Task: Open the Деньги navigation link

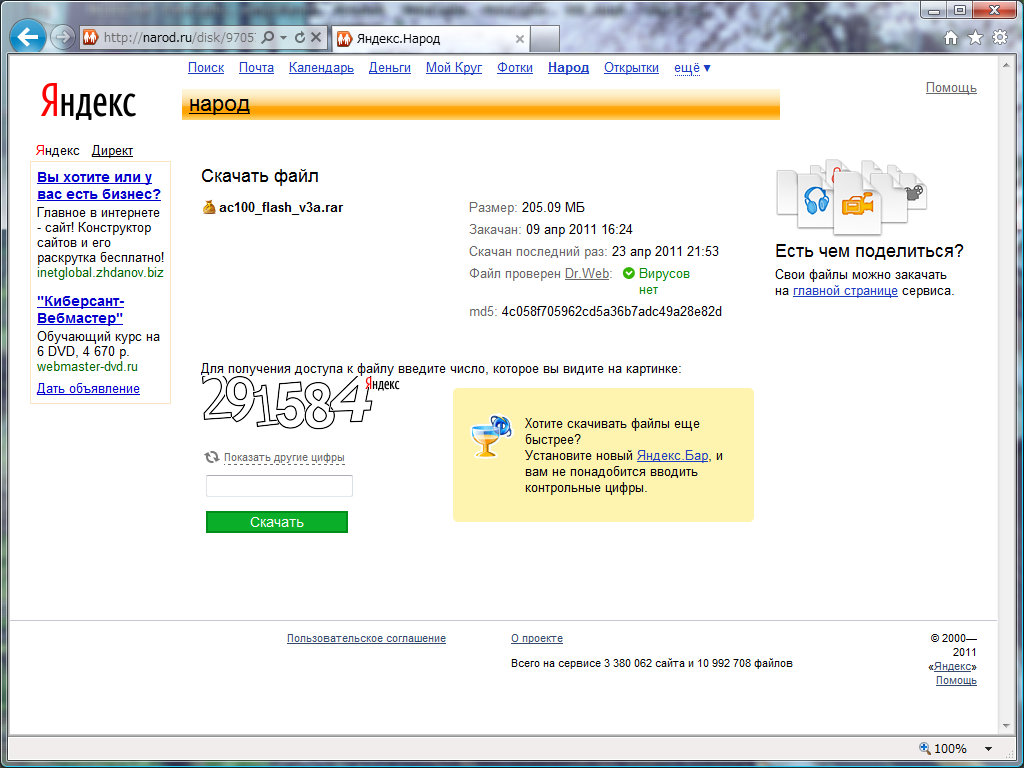Action: click(x=390, y=68)
